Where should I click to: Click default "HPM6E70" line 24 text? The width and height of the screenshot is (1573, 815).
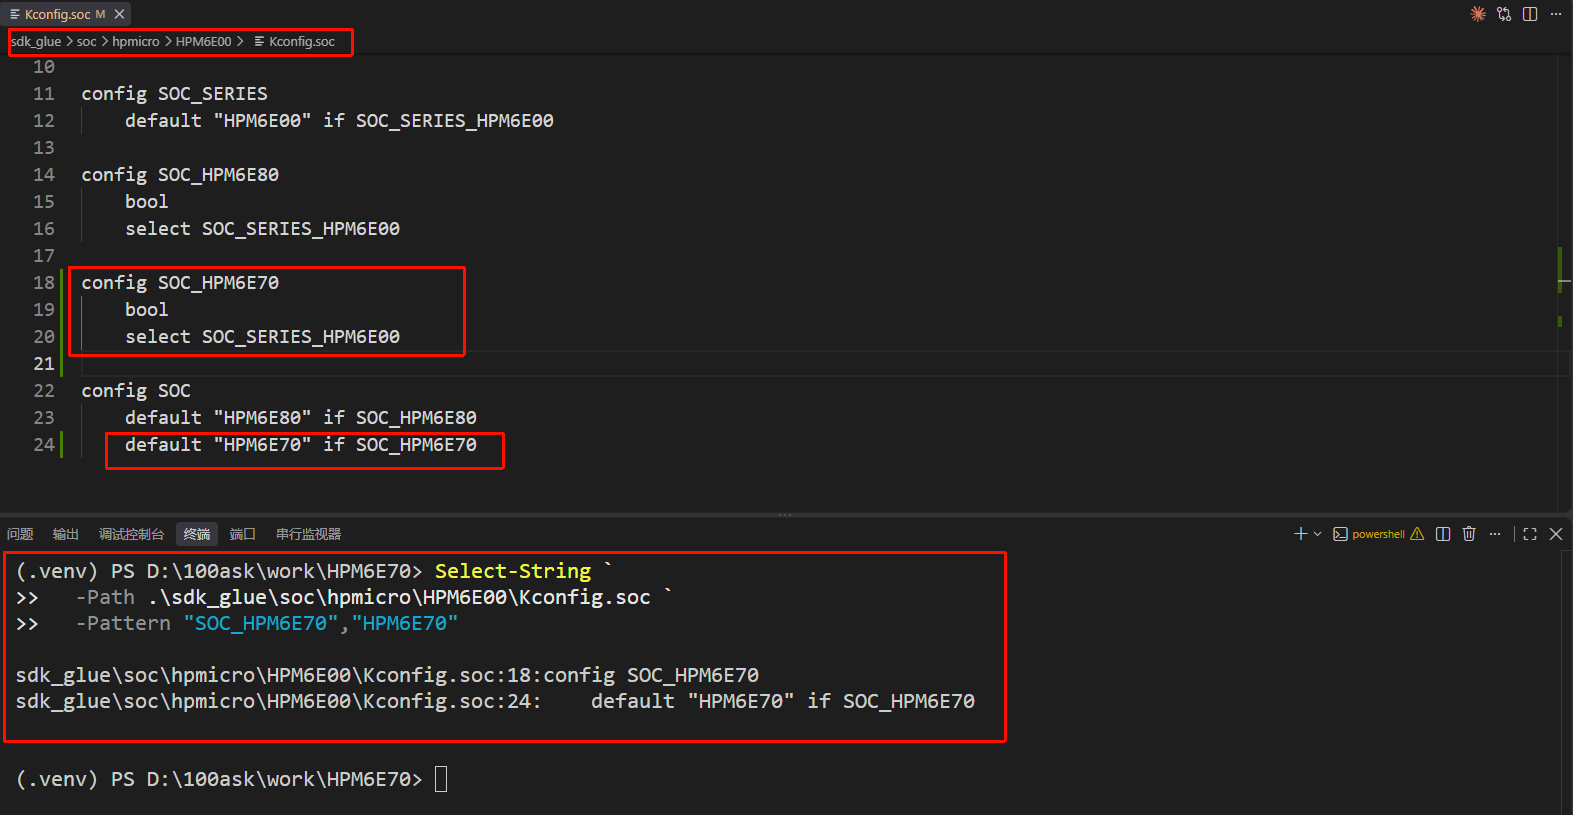pyautogui.click(x=301, y=445)
